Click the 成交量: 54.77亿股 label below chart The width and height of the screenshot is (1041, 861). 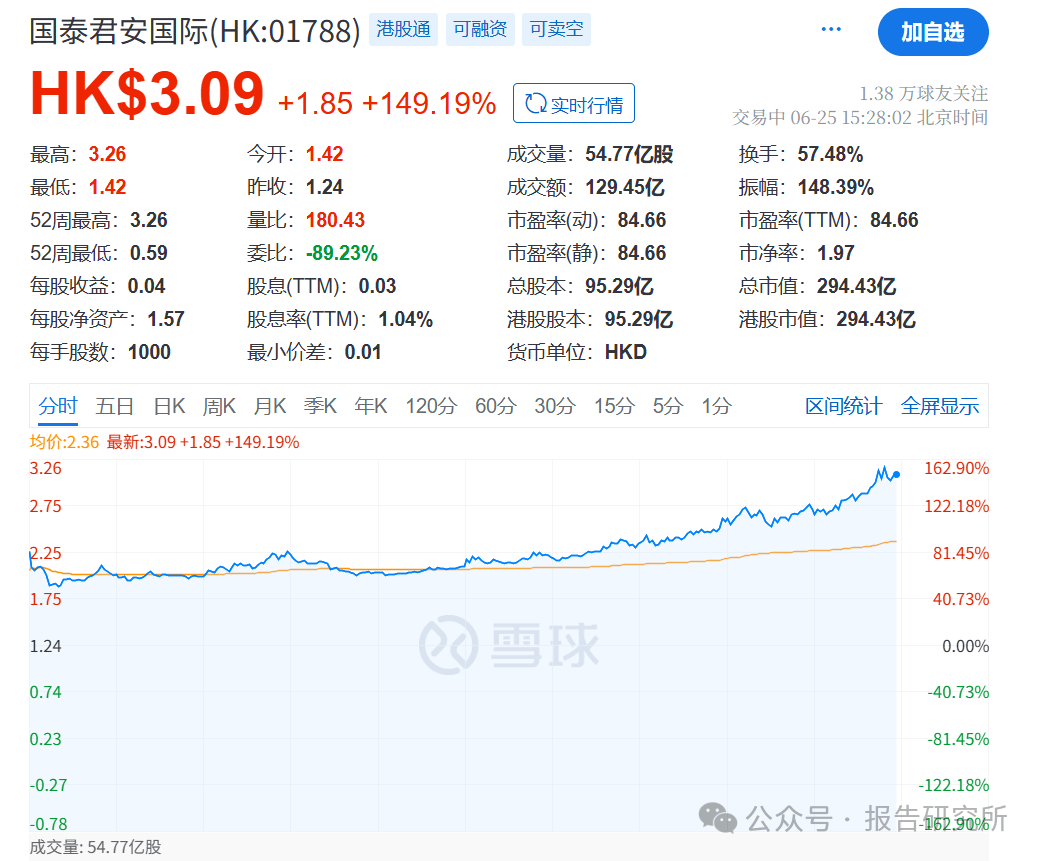(96, 847)
